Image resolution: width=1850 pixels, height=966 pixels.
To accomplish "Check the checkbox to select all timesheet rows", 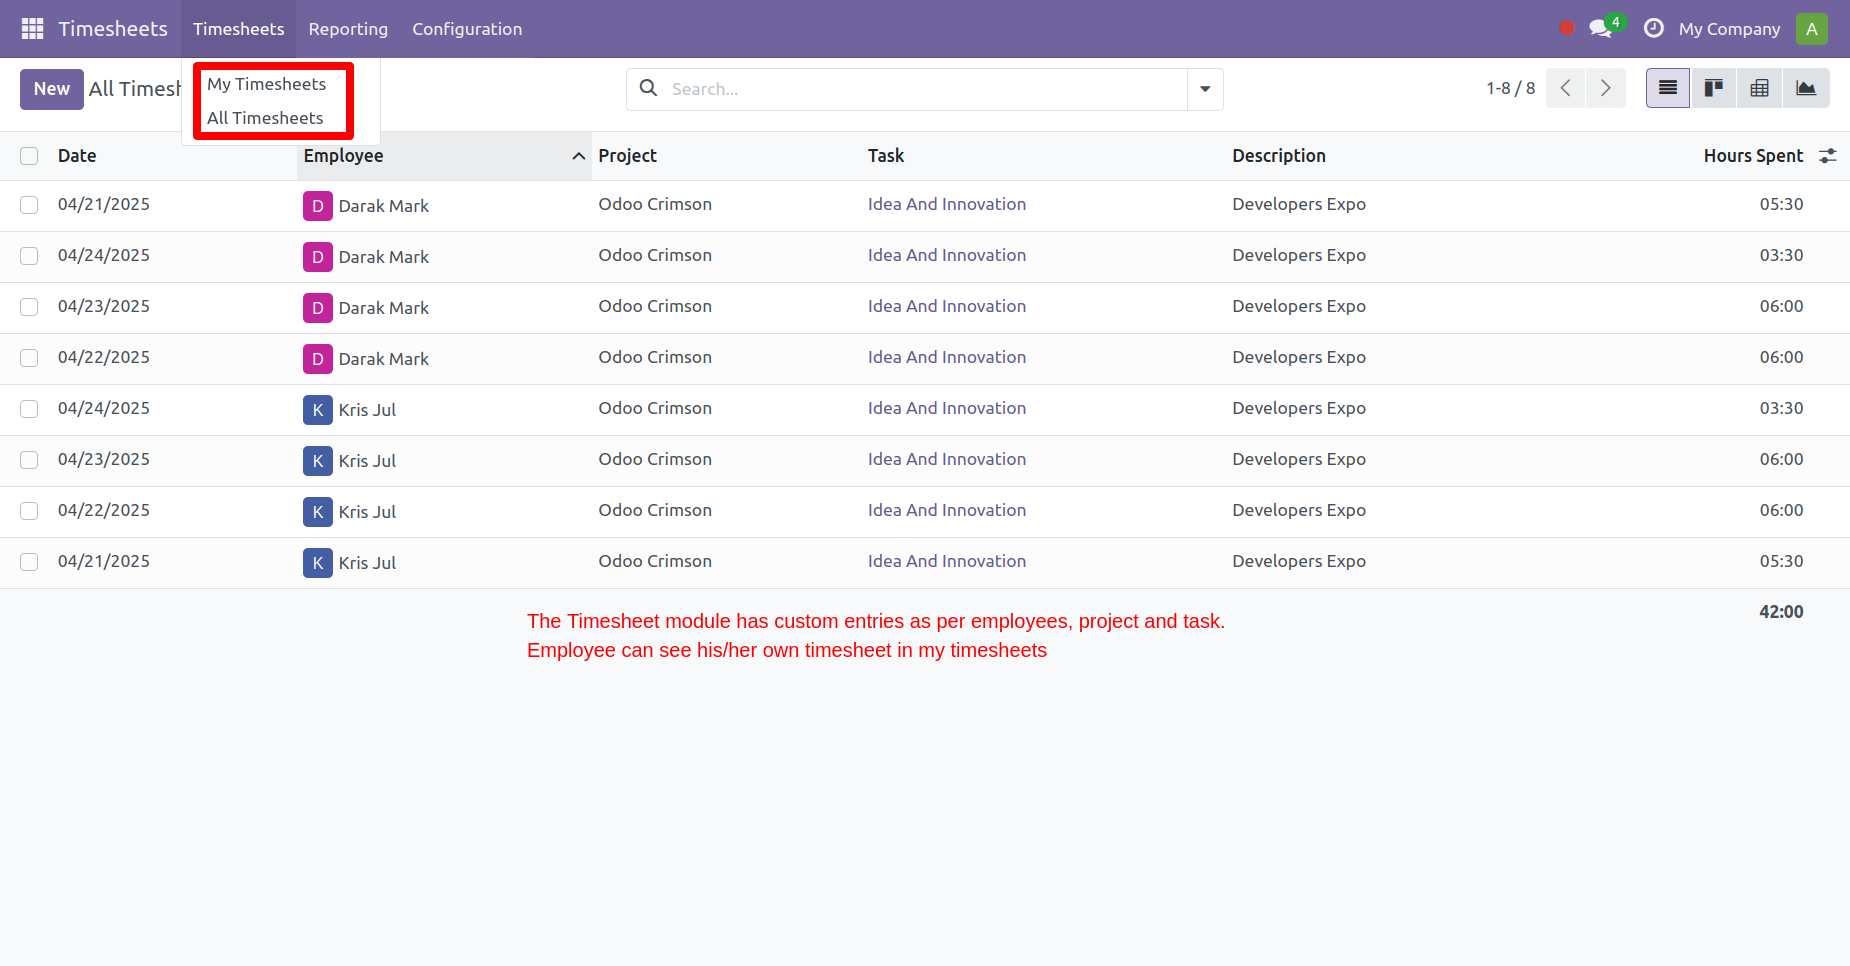I will tap(29, 156).
